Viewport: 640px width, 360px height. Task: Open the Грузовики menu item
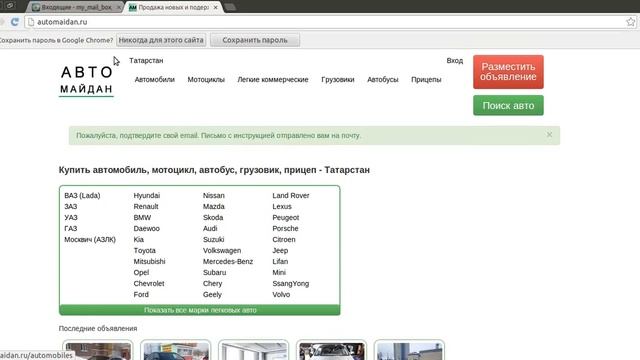click(338, 80)
